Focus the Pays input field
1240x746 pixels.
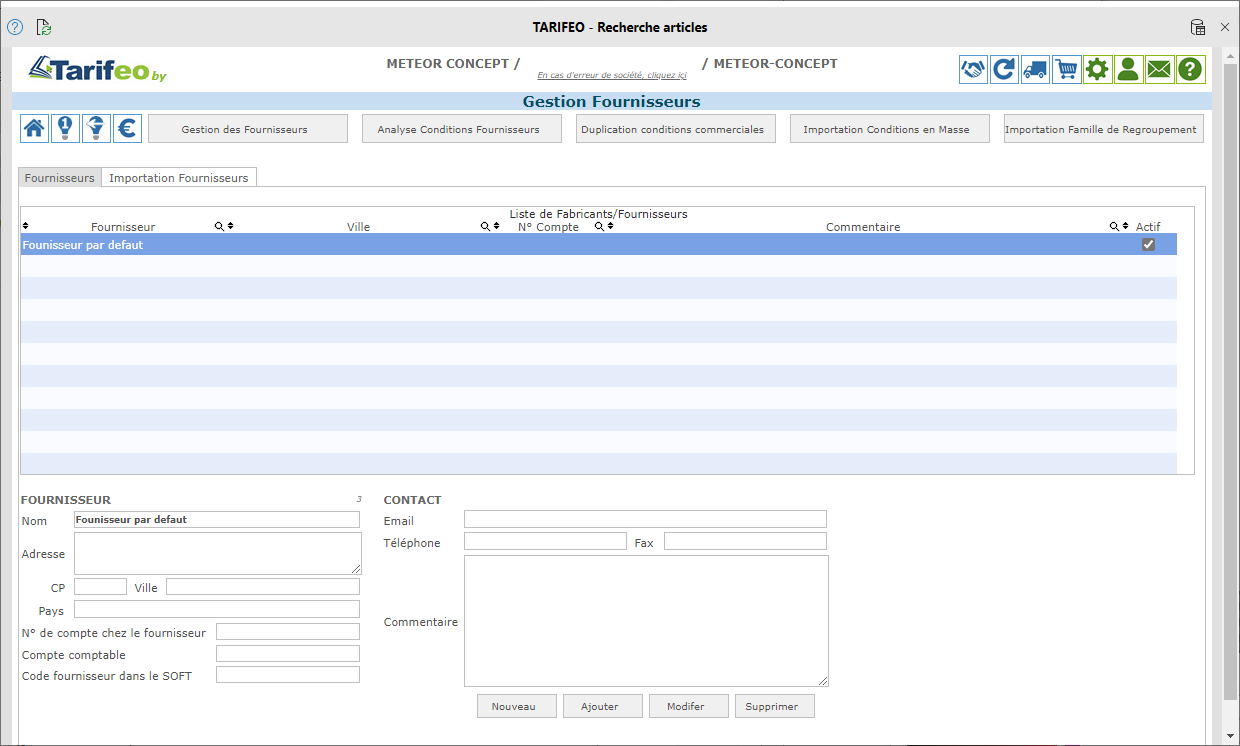click(x=217, y=609)
